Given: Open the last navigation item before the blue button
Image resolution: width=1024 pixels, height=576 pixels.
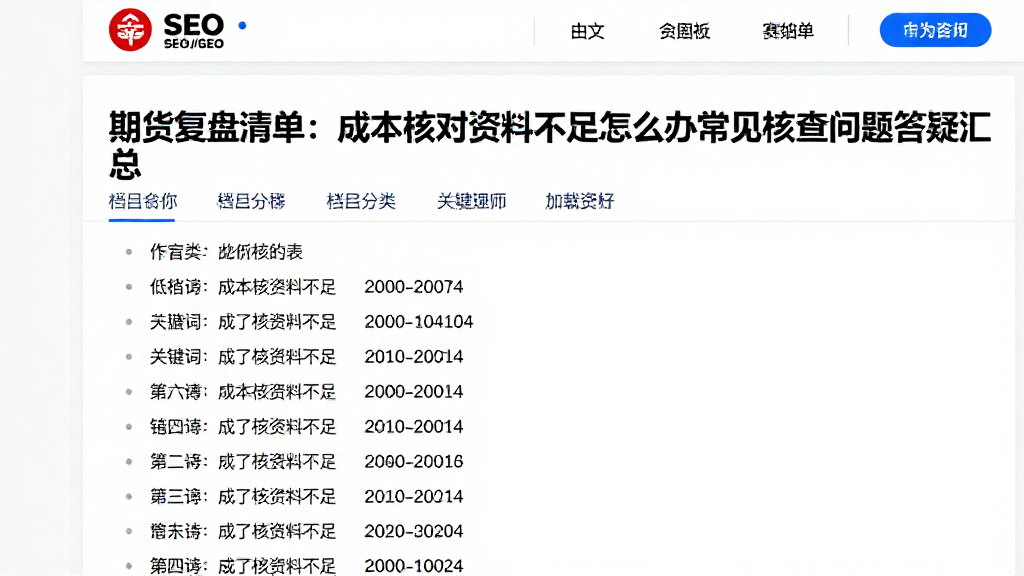Looking at the screenshot, I should click(x=788, y=31).
